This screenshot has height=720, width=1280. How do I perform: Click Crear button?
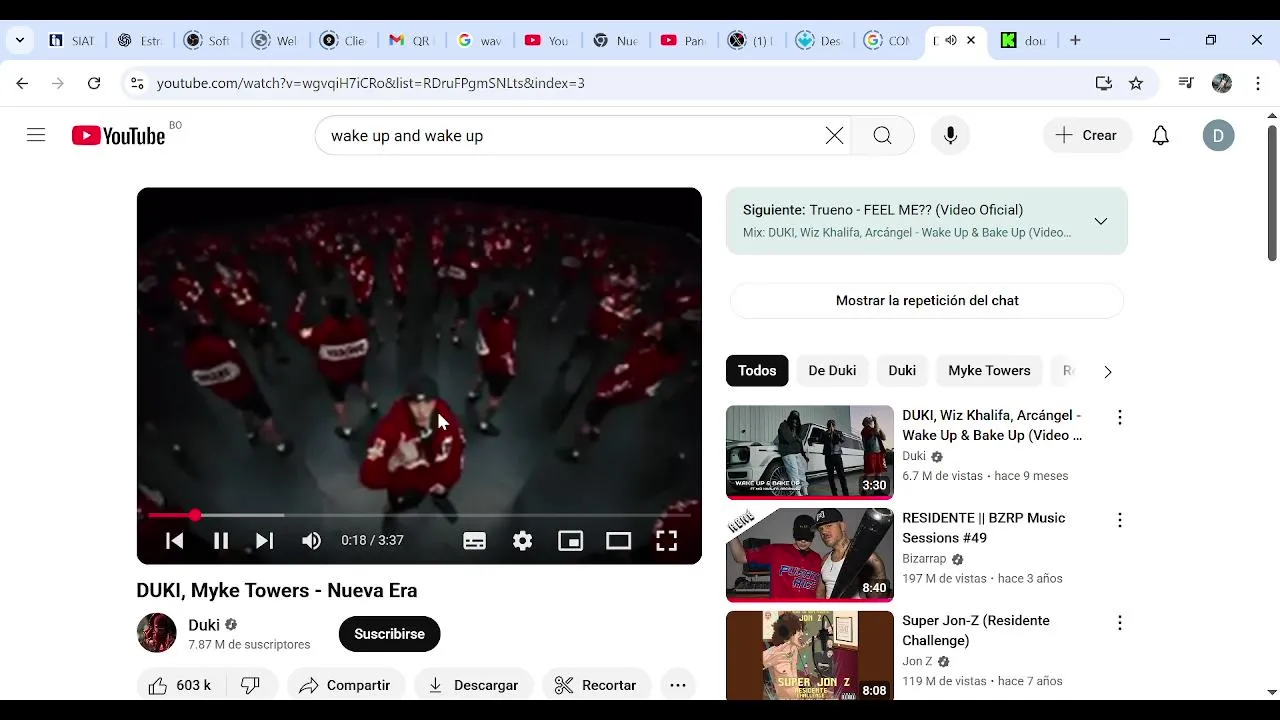[x=1087, y=136]
